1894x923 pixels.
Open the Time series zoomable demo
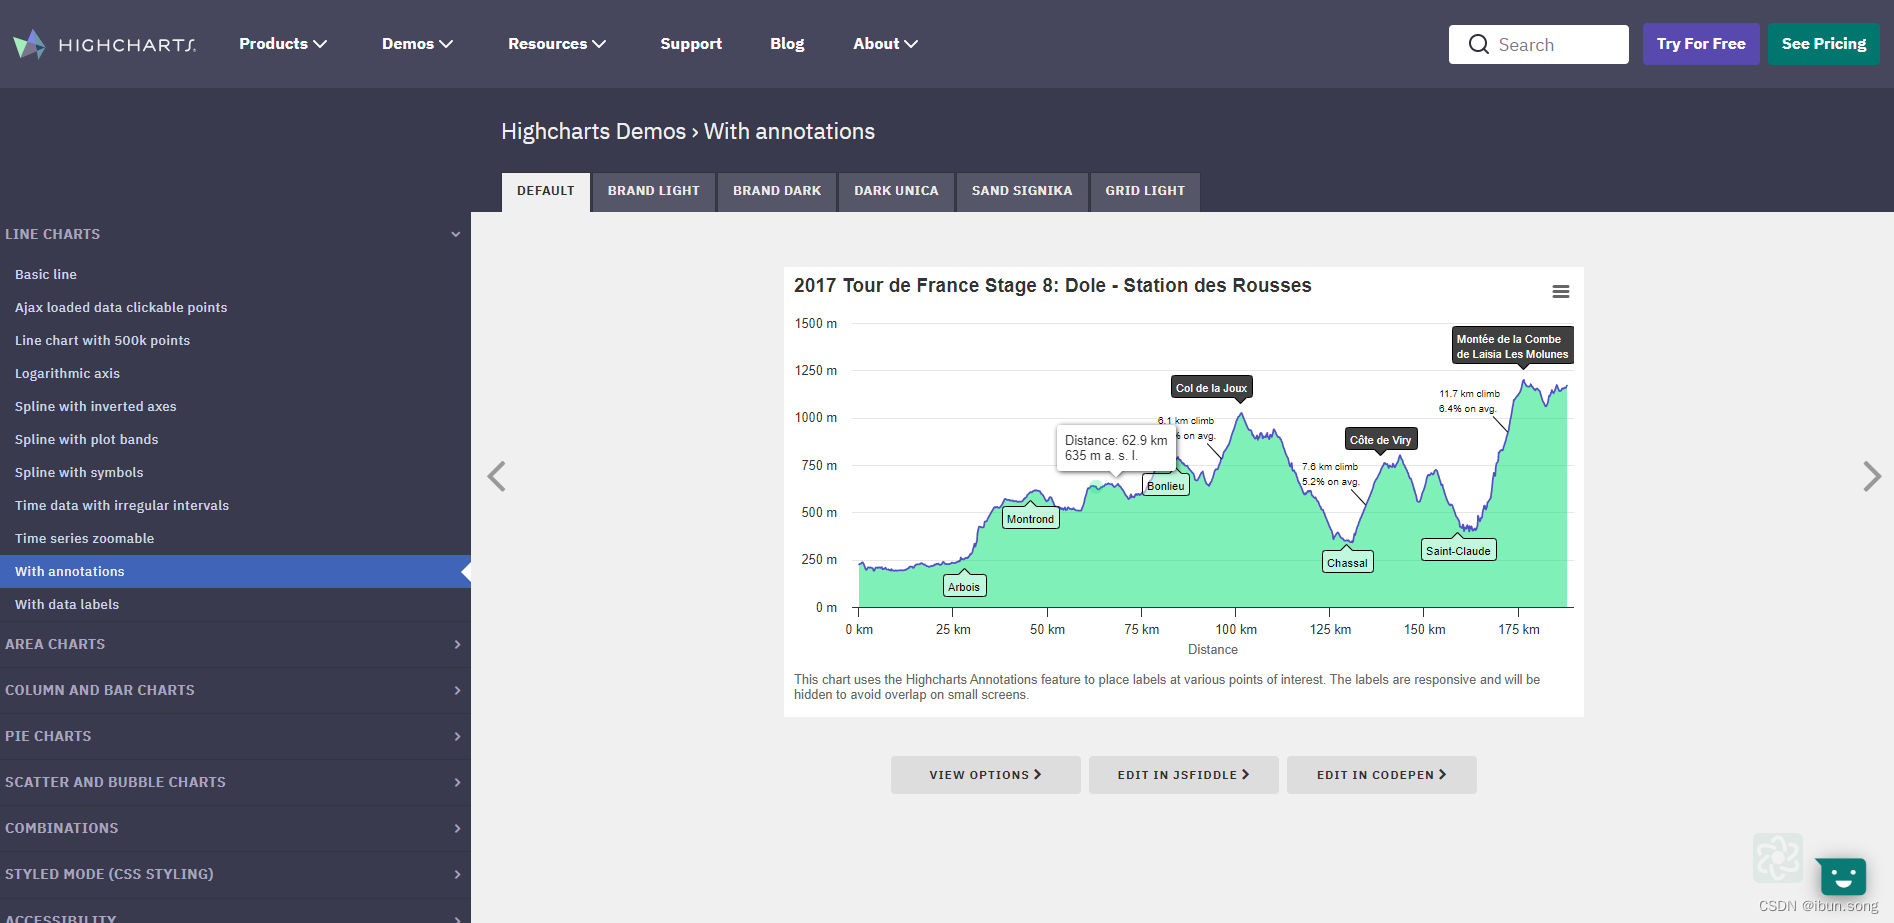coord(84,538)
